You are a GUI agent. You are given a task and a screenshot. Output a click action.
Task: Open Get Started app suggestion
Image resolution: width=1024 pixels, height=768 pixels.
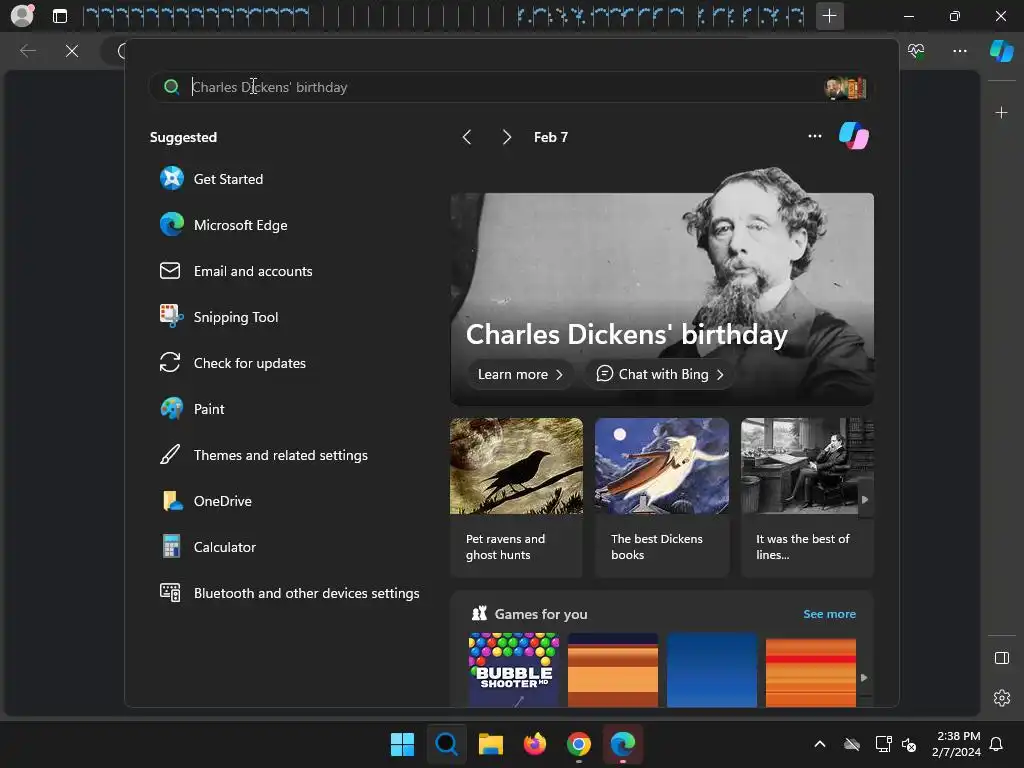pyautogui.click(x=212, y=179)
